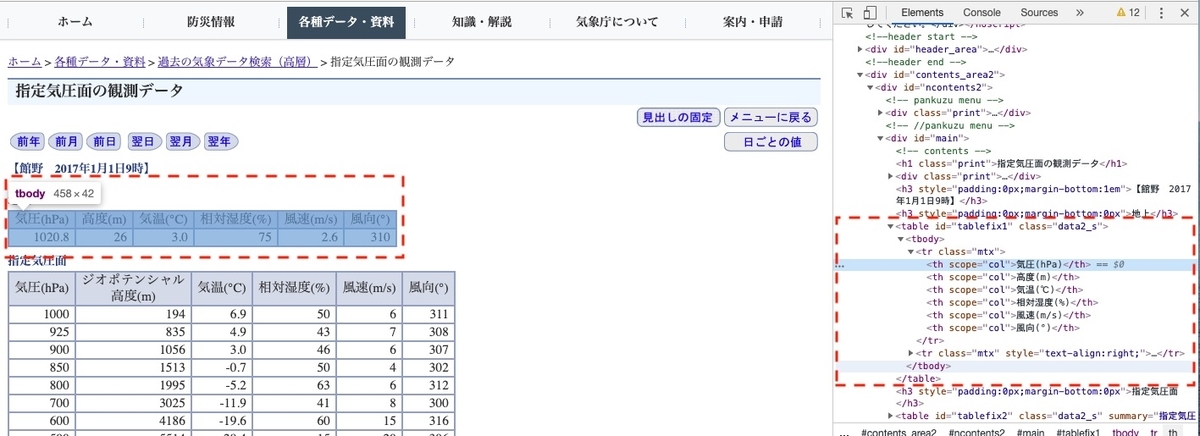1200x436 pixels.
Task: Follow the ホーム breadcrumb link
Action: click(25, 62)
